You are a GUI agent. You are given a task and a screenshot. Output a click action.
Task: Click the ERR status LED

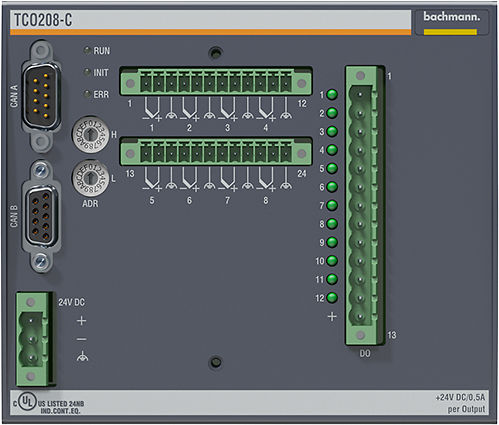[87, 94]
